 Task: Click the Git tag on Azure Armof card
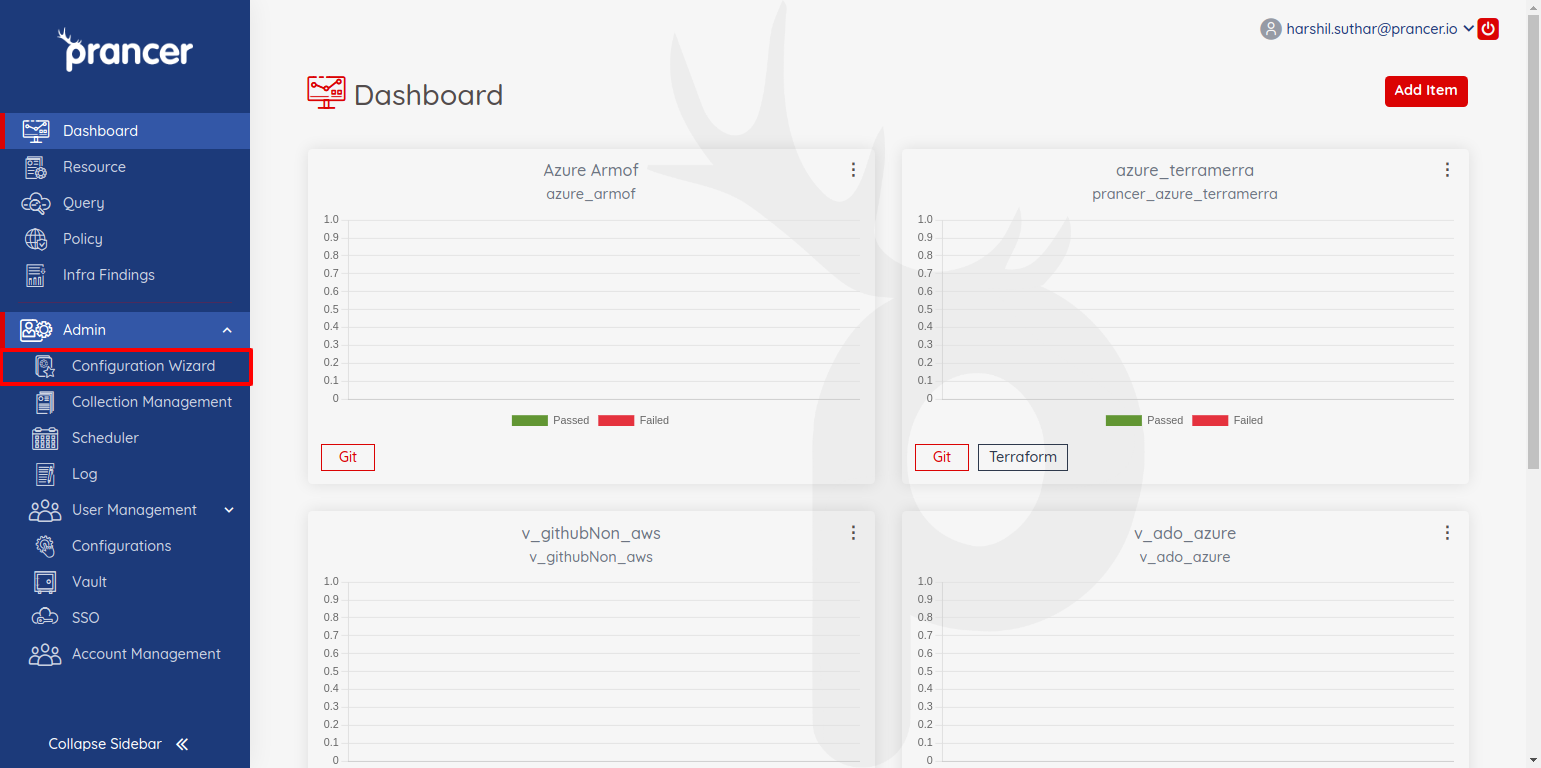348,457
